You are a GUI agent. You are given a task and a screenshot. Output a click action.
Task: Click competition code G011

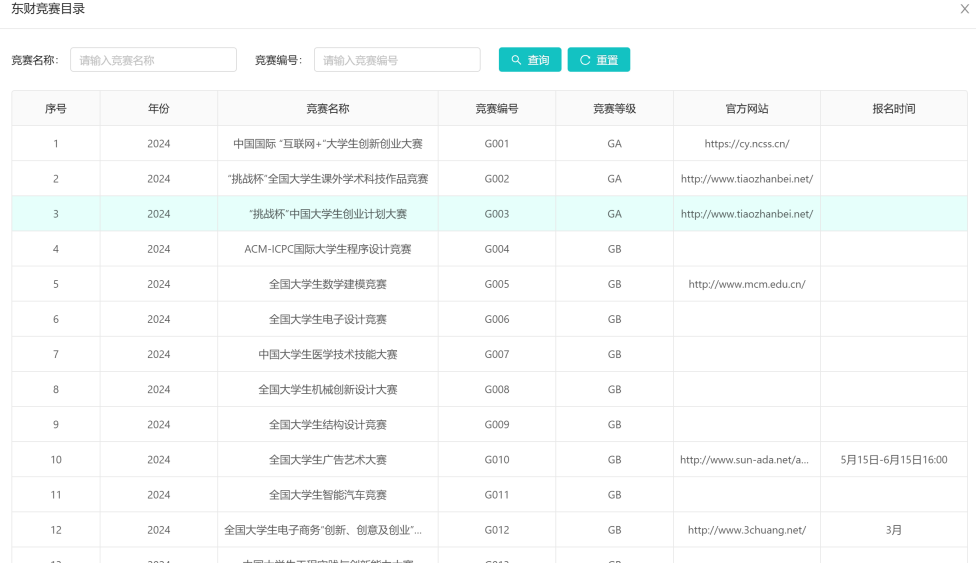(x=497, y=495)
